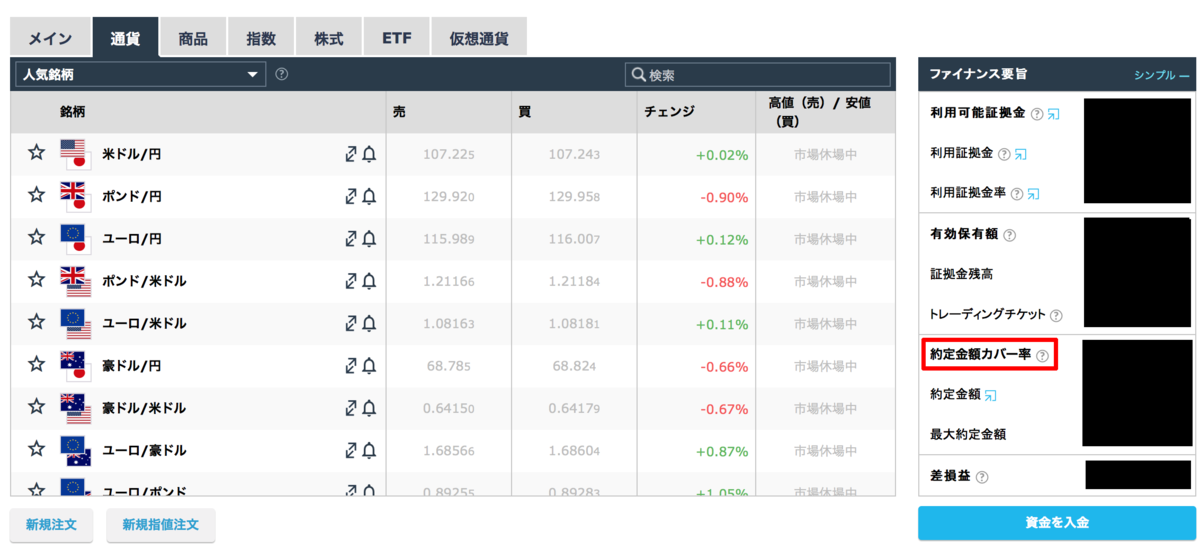Set price alert bell for ユーロ/円
This screenshot has height=559, width=1200.
pyautogui.click(x=369, y=239)
